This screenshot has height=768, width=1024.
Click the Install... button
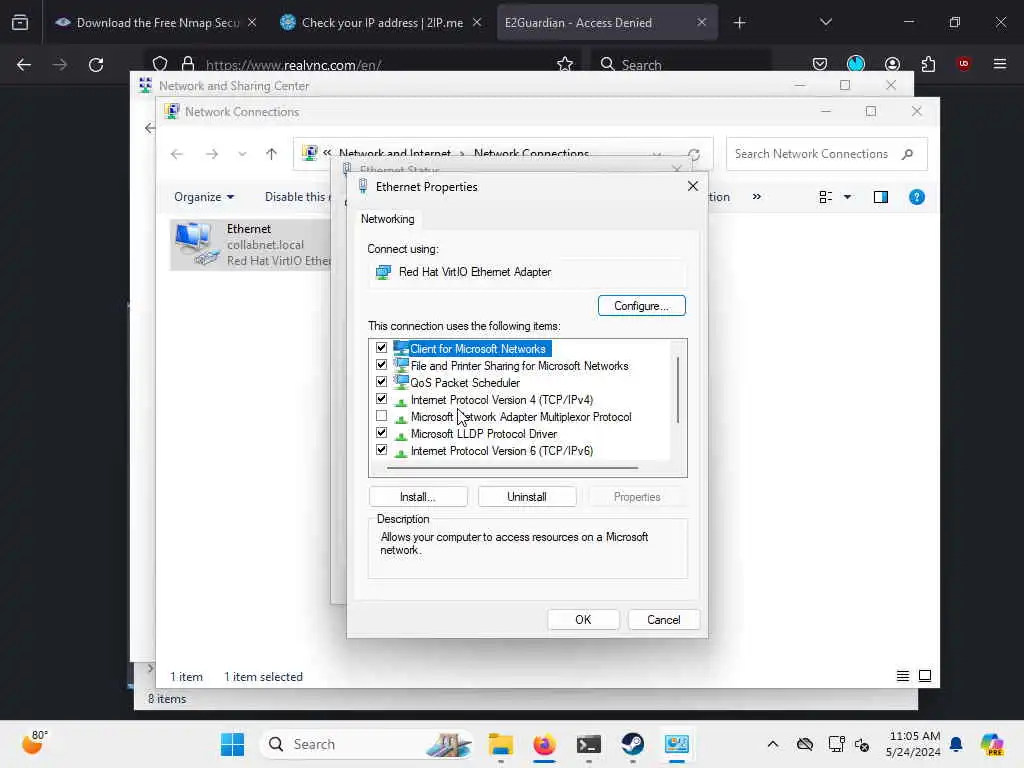[x=418, y=497]
